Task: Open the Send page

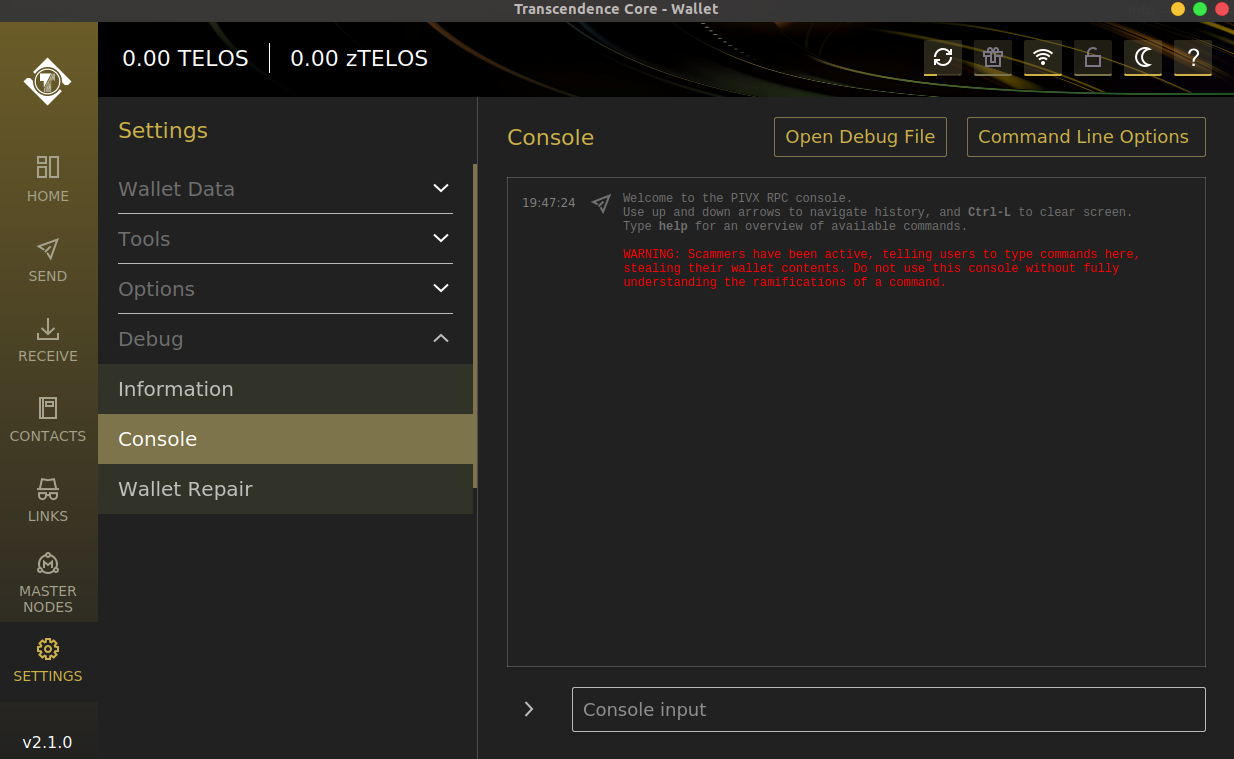Action: (x=48, y=260)
